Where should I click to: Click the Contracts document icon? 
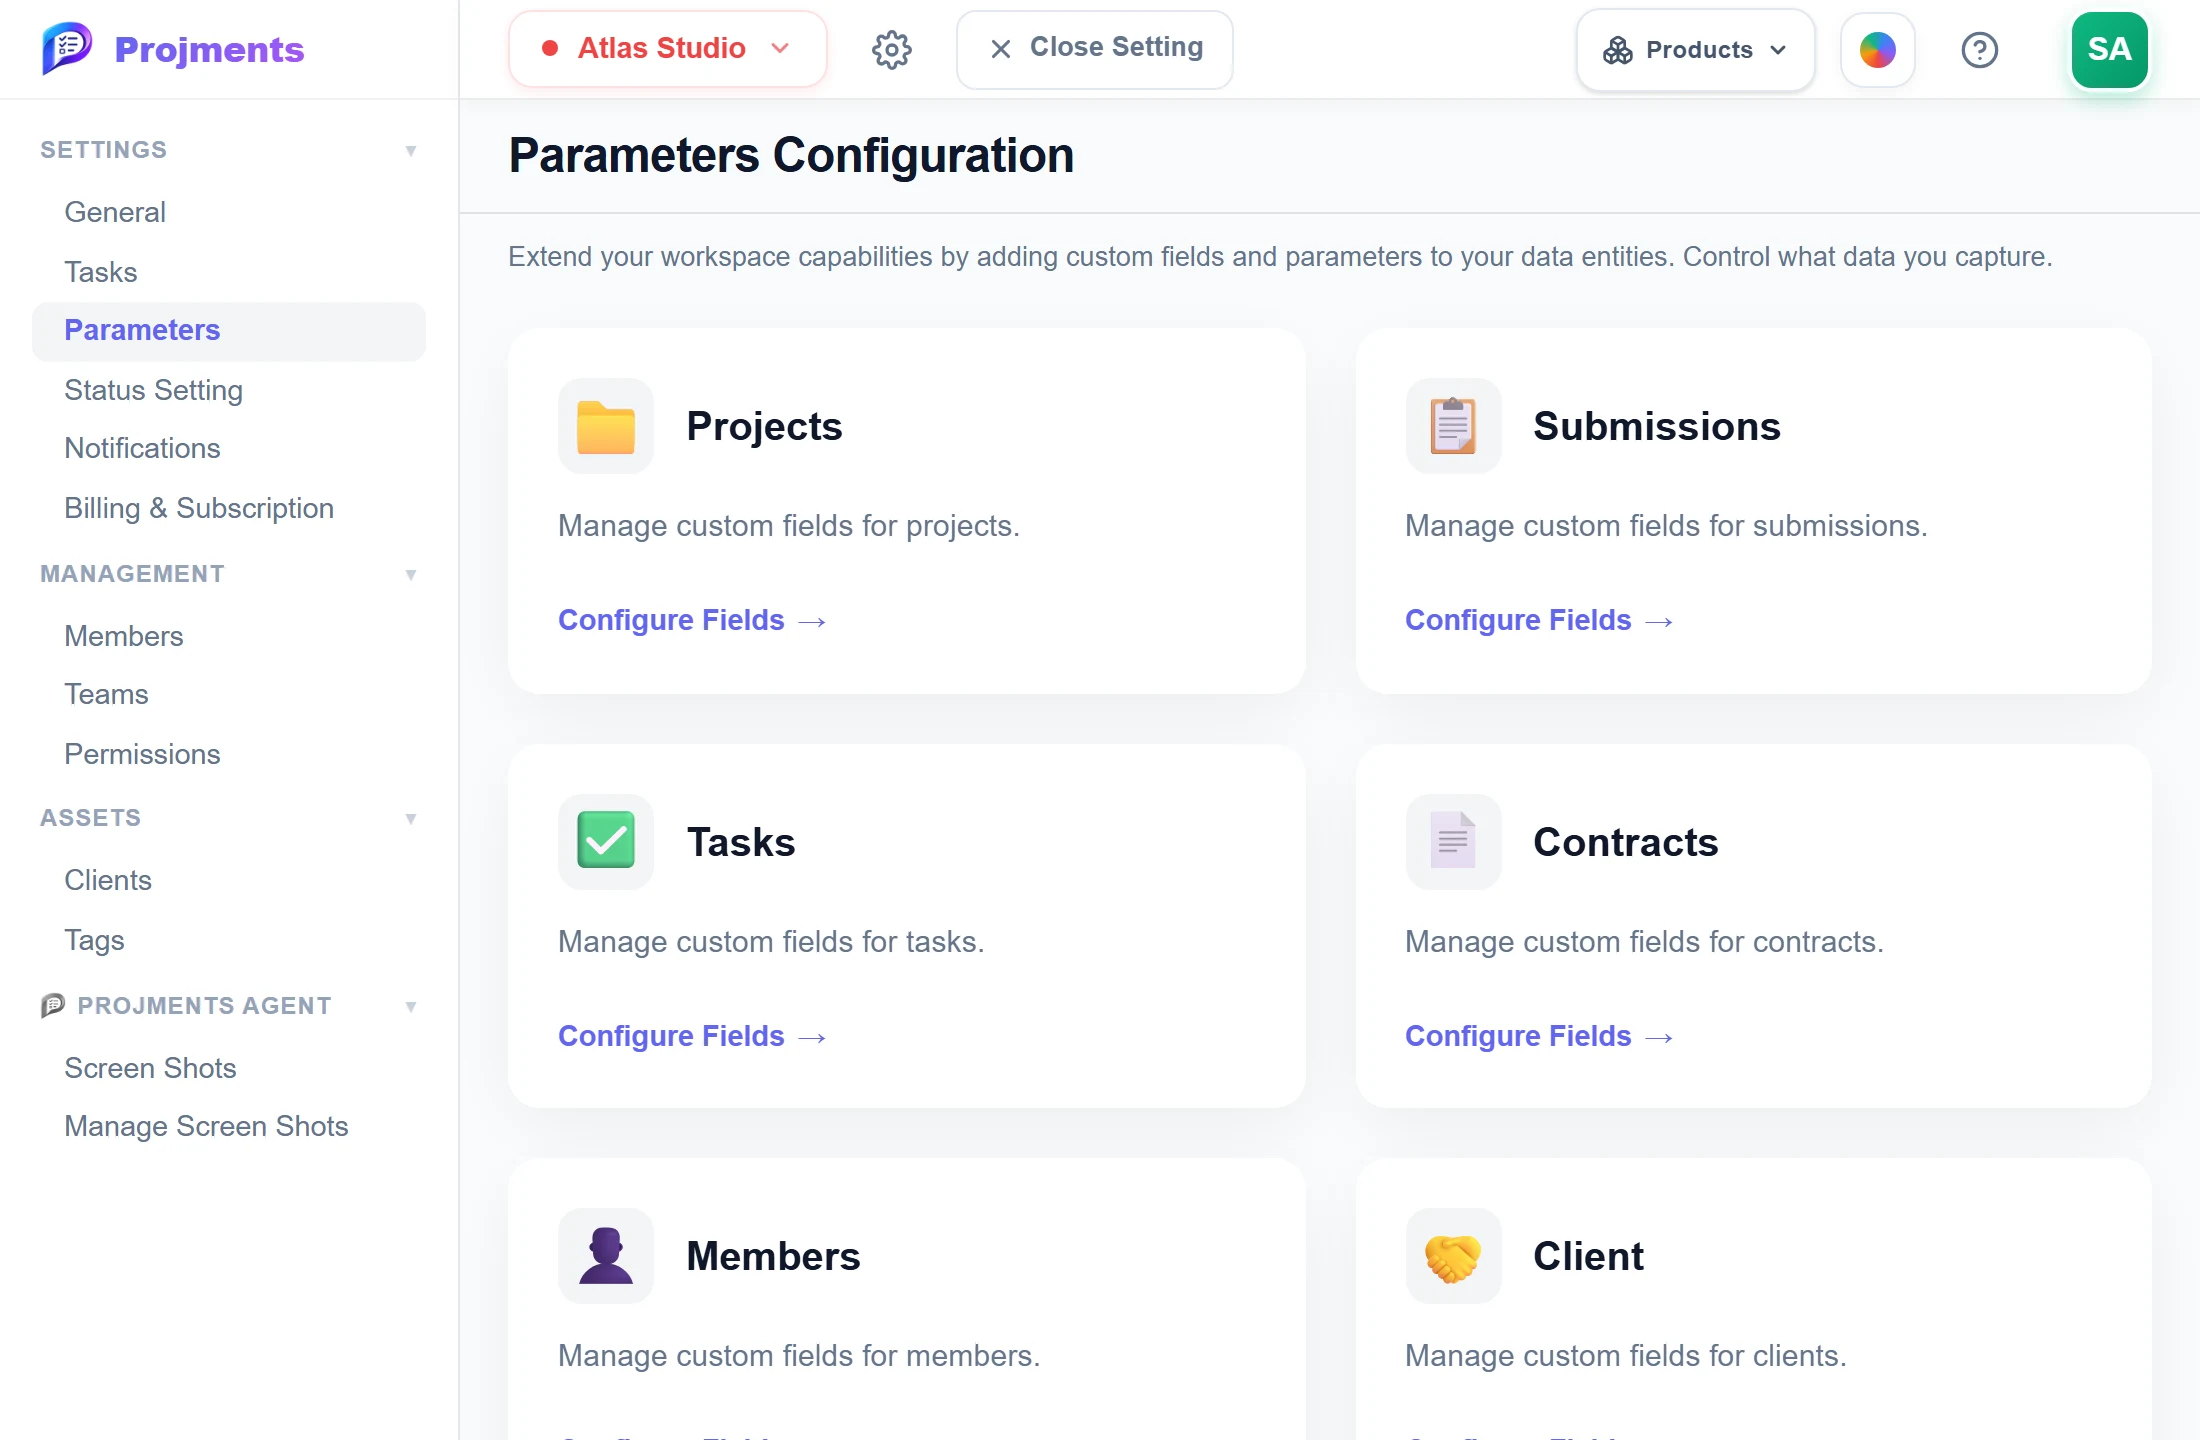click(x=1453, y=841)
